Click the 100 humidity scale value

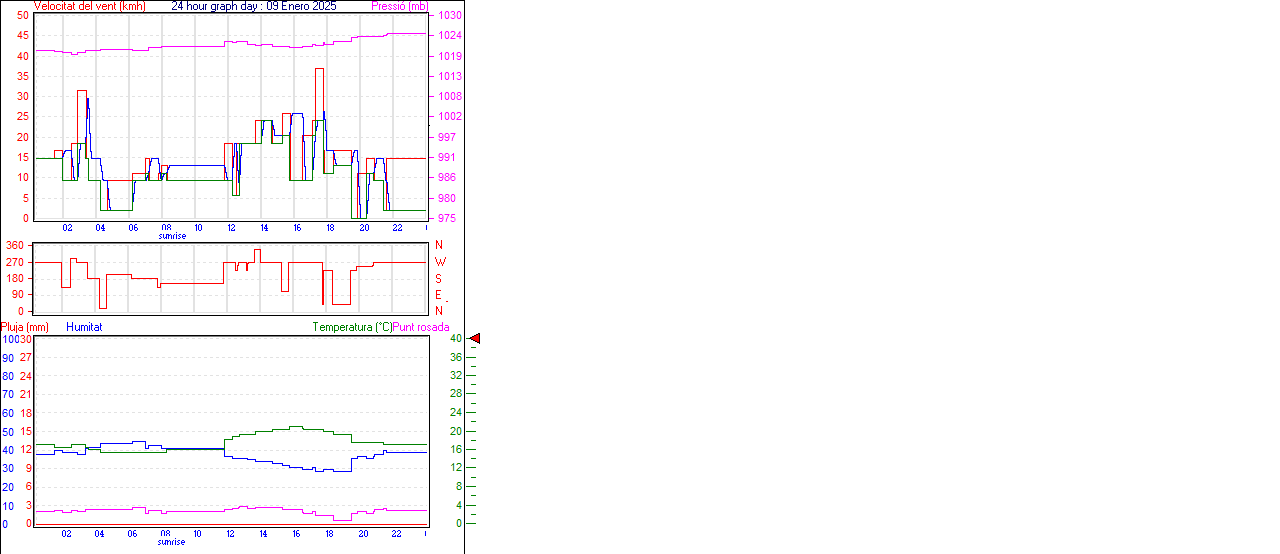click(9, 340)
